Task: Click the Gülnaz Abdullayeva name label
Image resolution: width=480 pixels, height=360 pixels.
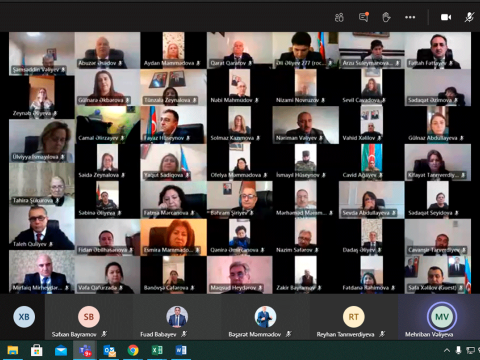Action: point(433,138)
